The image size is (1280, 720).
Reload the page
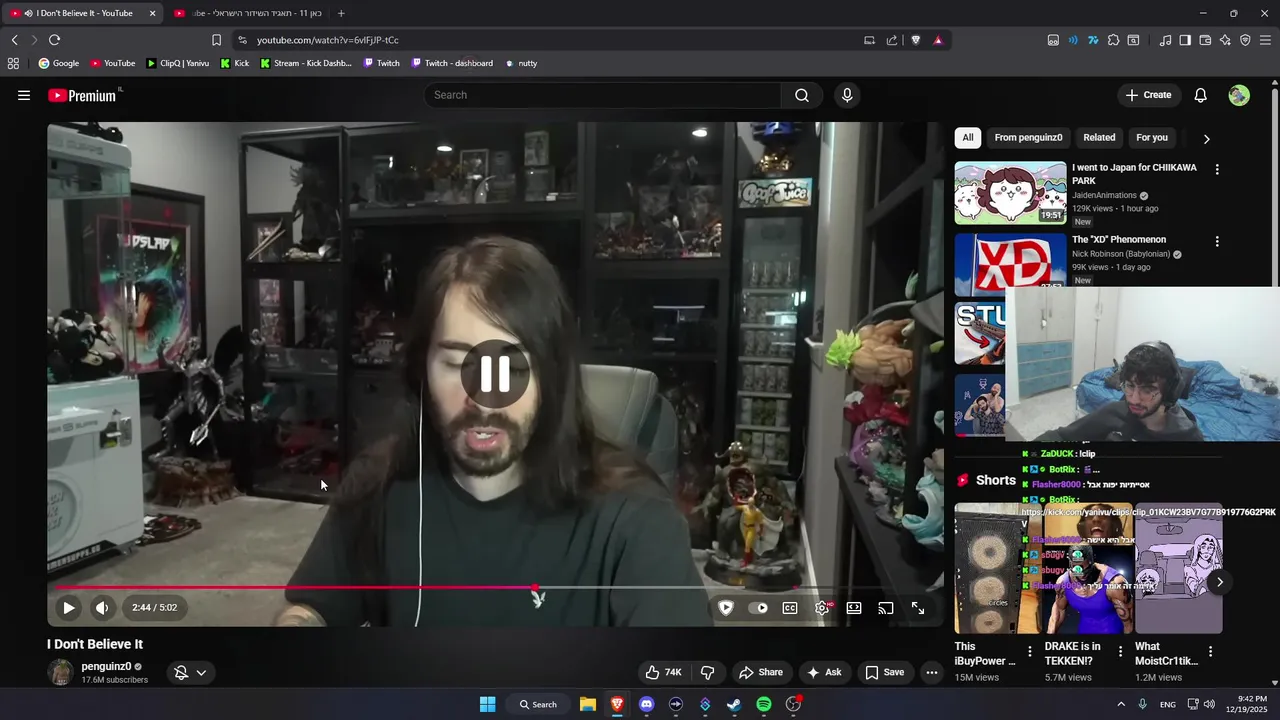click(x=54, y=40)
